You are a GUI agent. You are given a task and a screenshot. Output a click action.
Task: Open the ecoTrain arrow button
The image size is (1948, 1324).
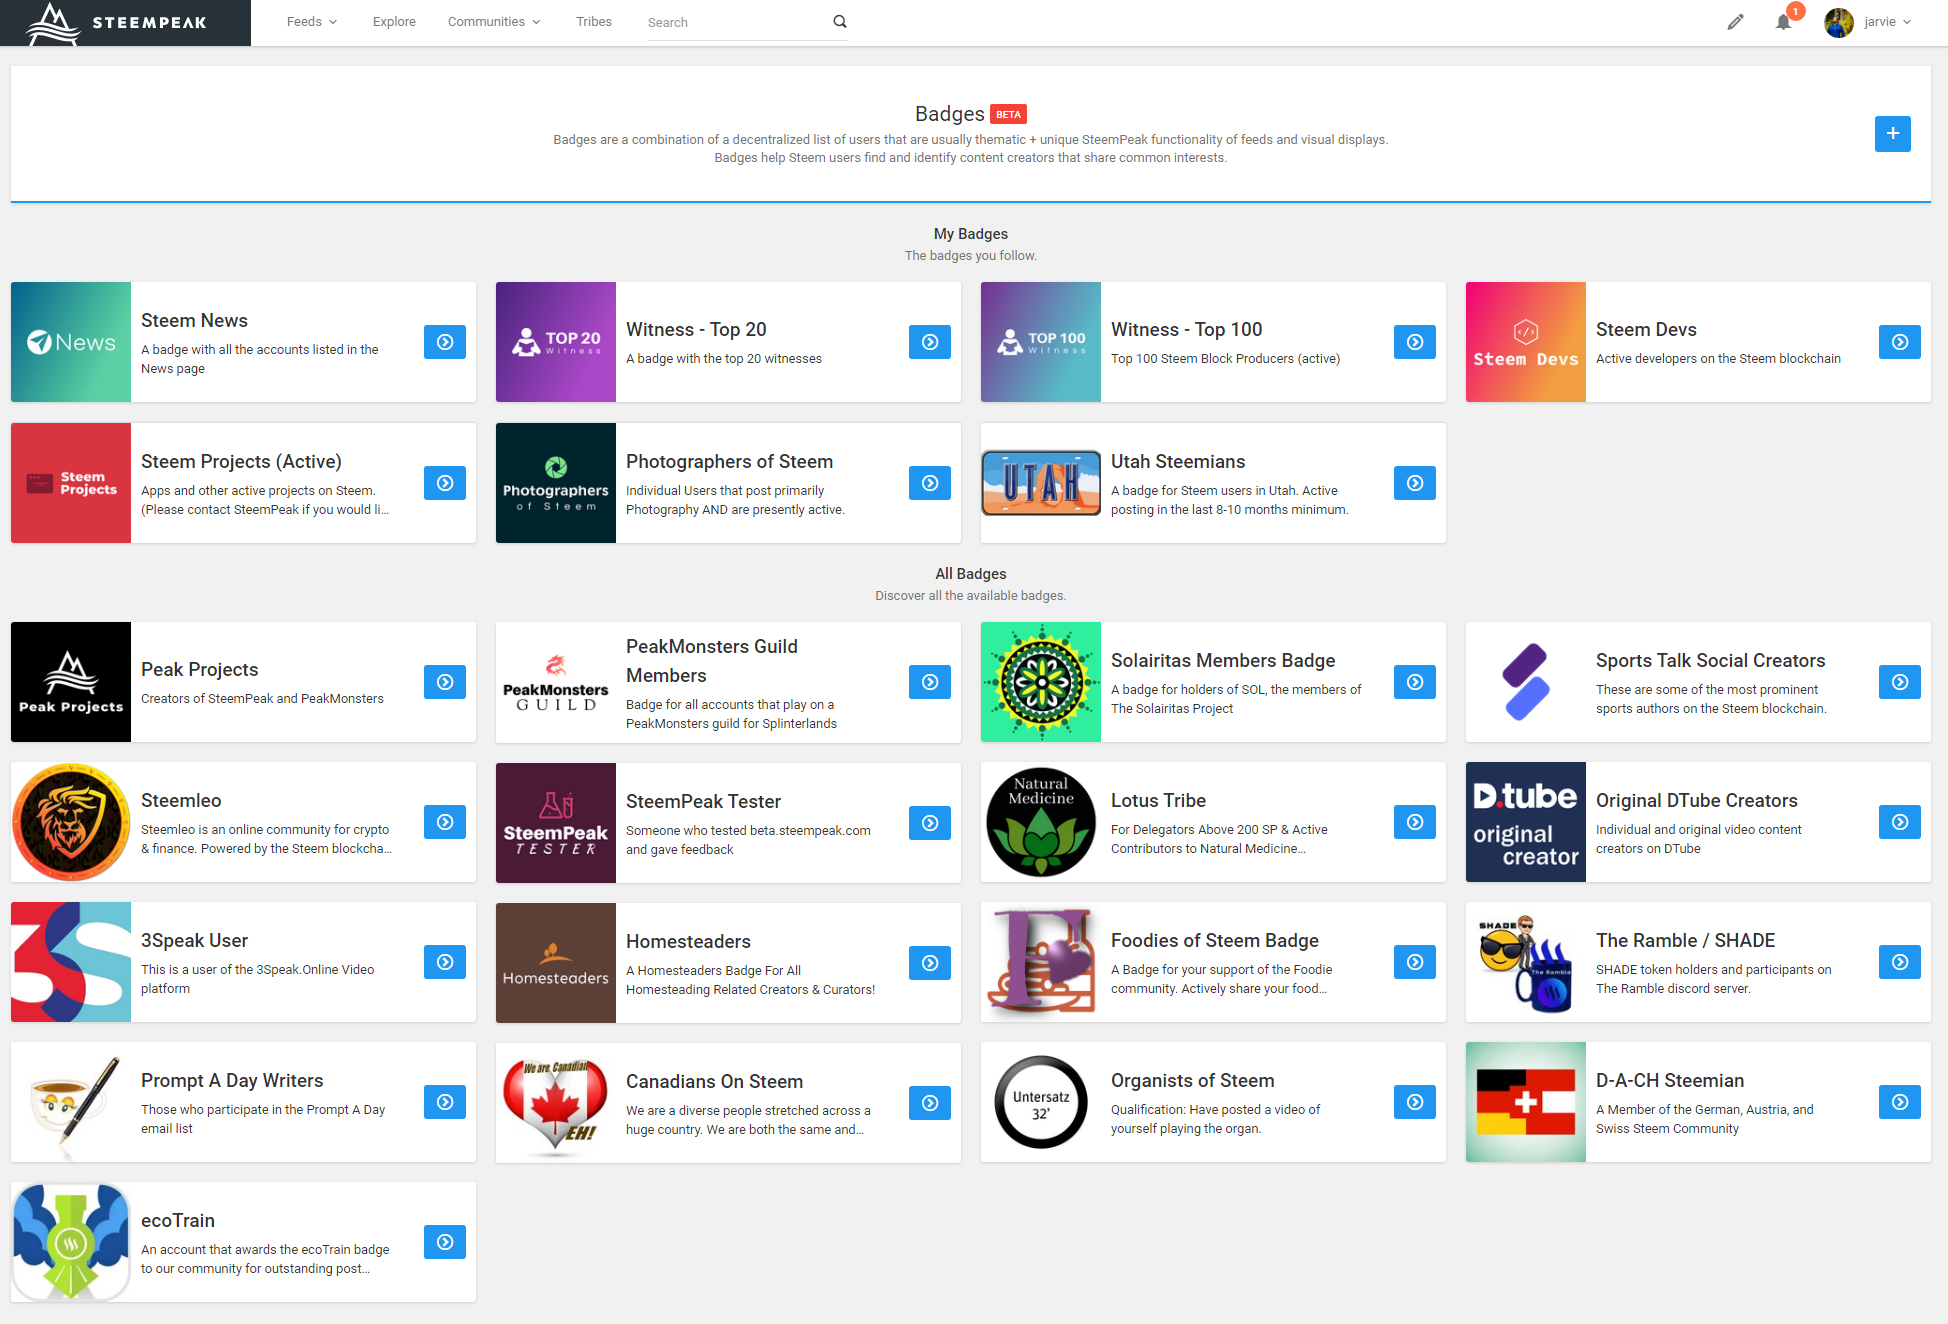tap(445, 1242)
